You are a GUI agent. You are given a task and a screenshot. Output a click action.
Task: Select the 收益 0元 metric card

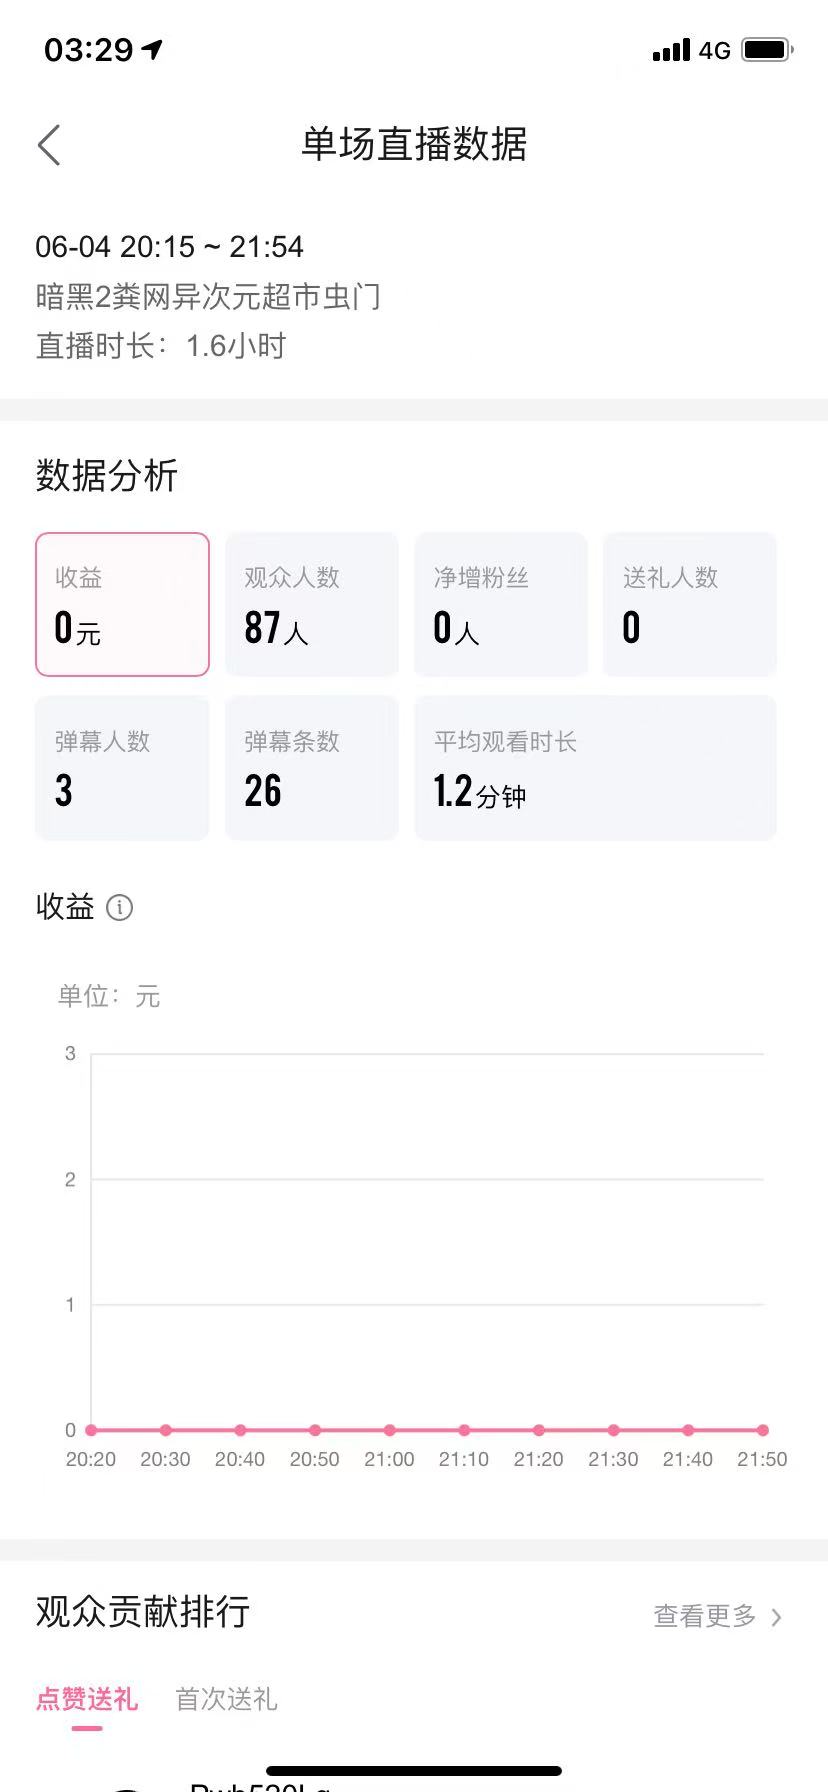[122, 604]
